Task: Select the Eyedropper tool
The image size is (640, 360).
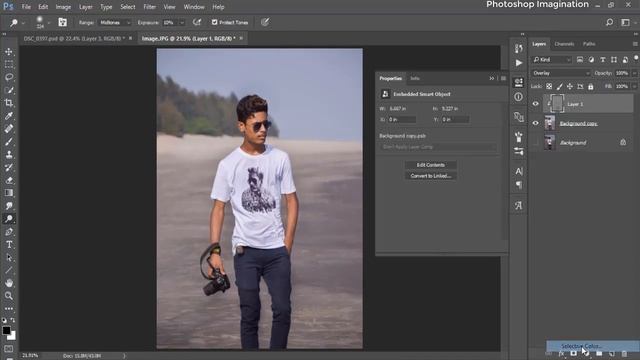Action: coord(9,116)
